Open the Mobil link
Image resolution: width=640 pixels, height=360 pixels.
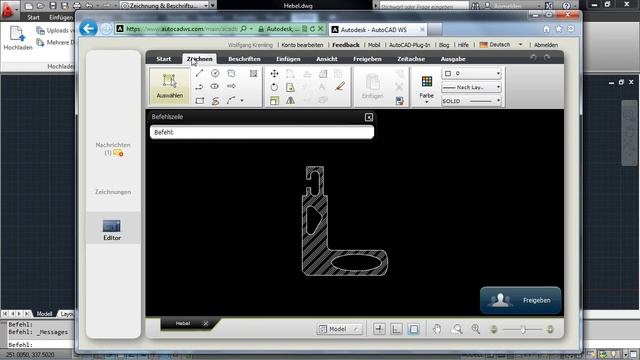click(x=374, y=45)
